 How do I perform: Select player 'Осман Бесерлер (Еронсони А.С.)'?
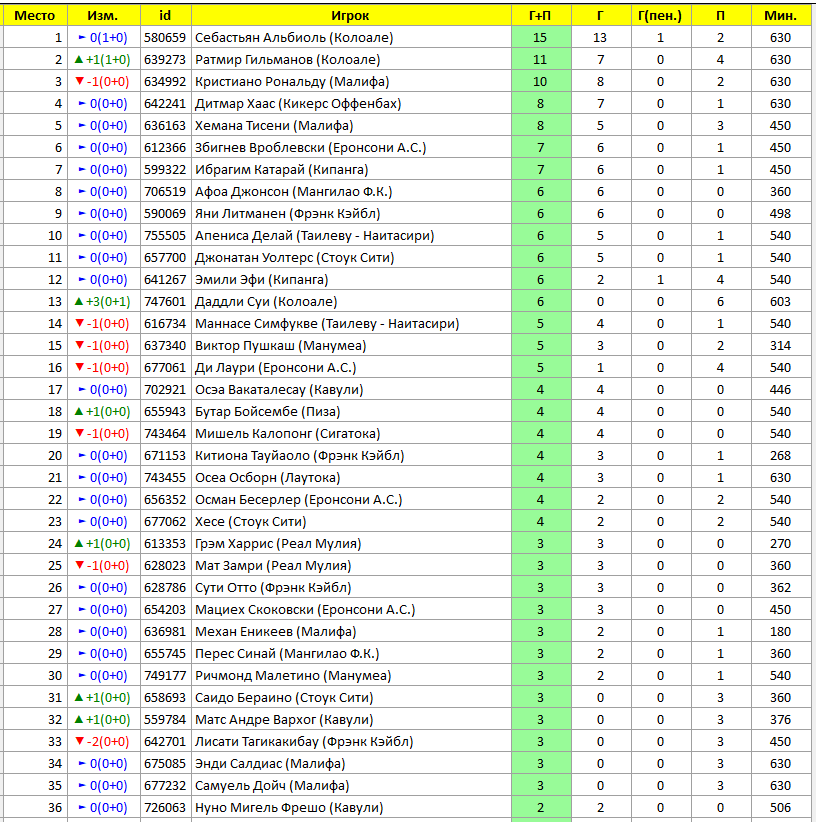tap(299, 500)
